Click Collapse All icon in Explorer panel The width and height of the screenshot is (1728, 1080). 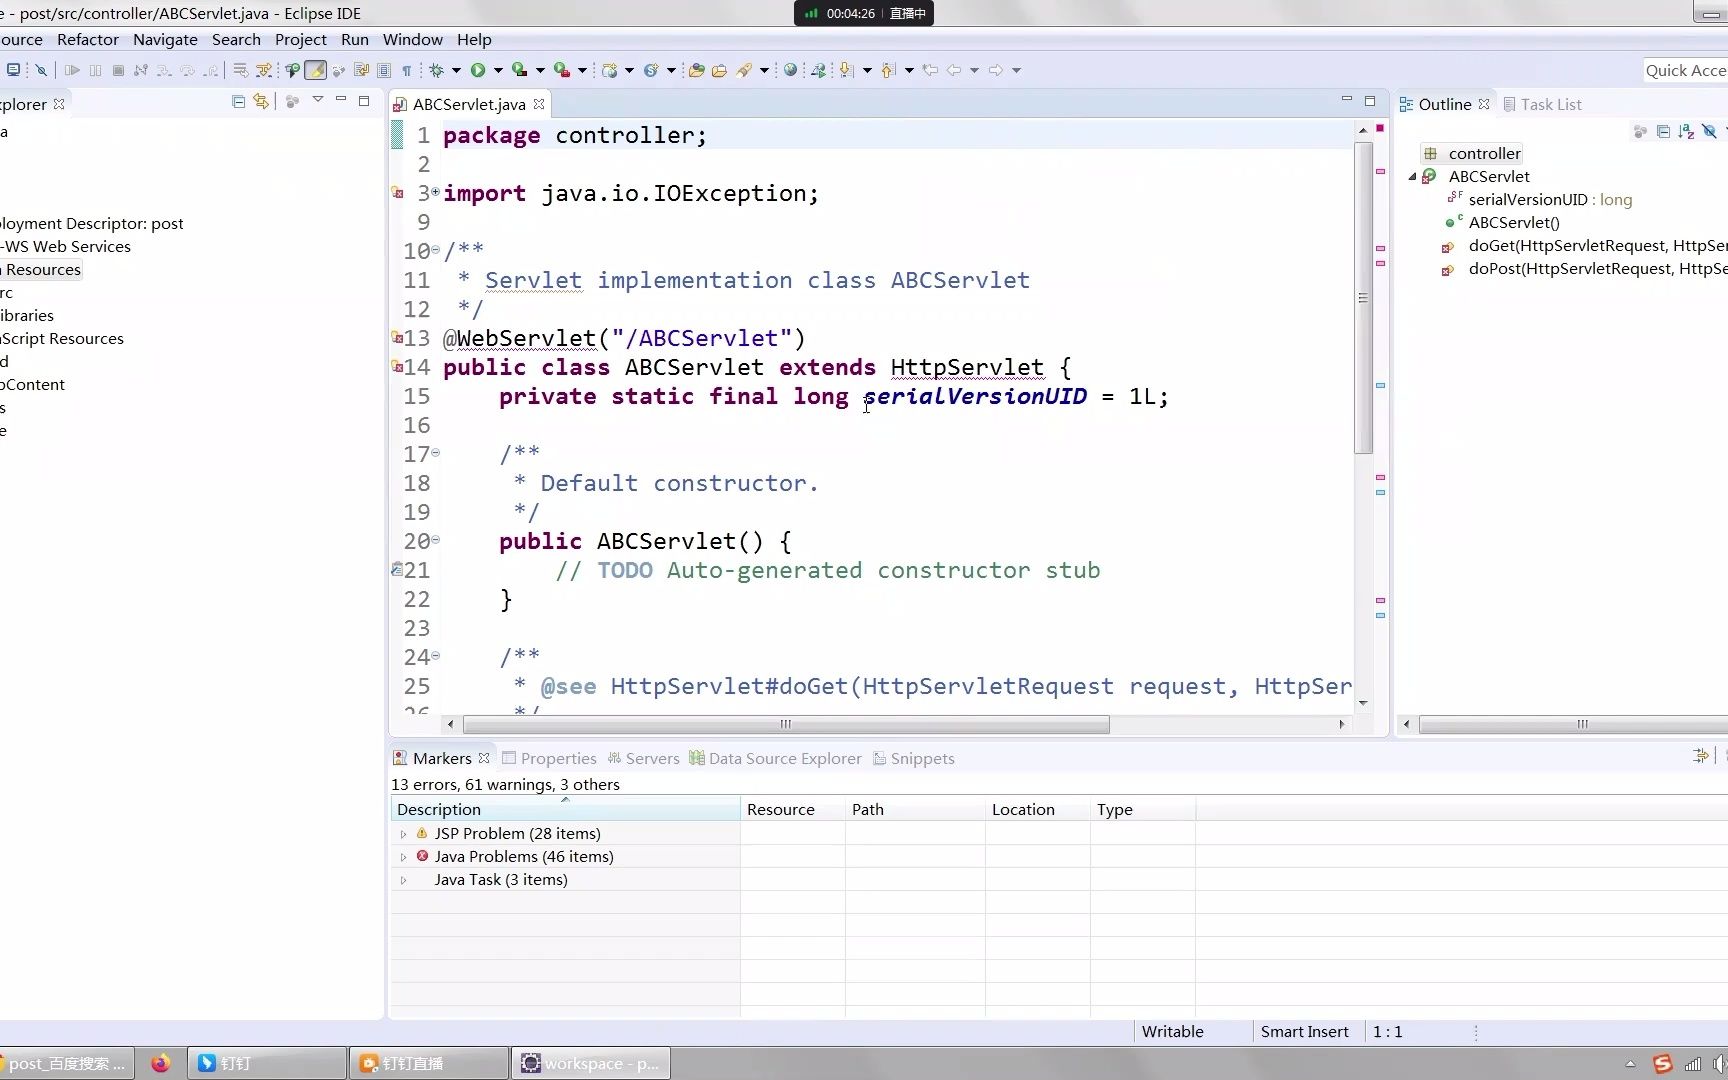click(238, 101)
